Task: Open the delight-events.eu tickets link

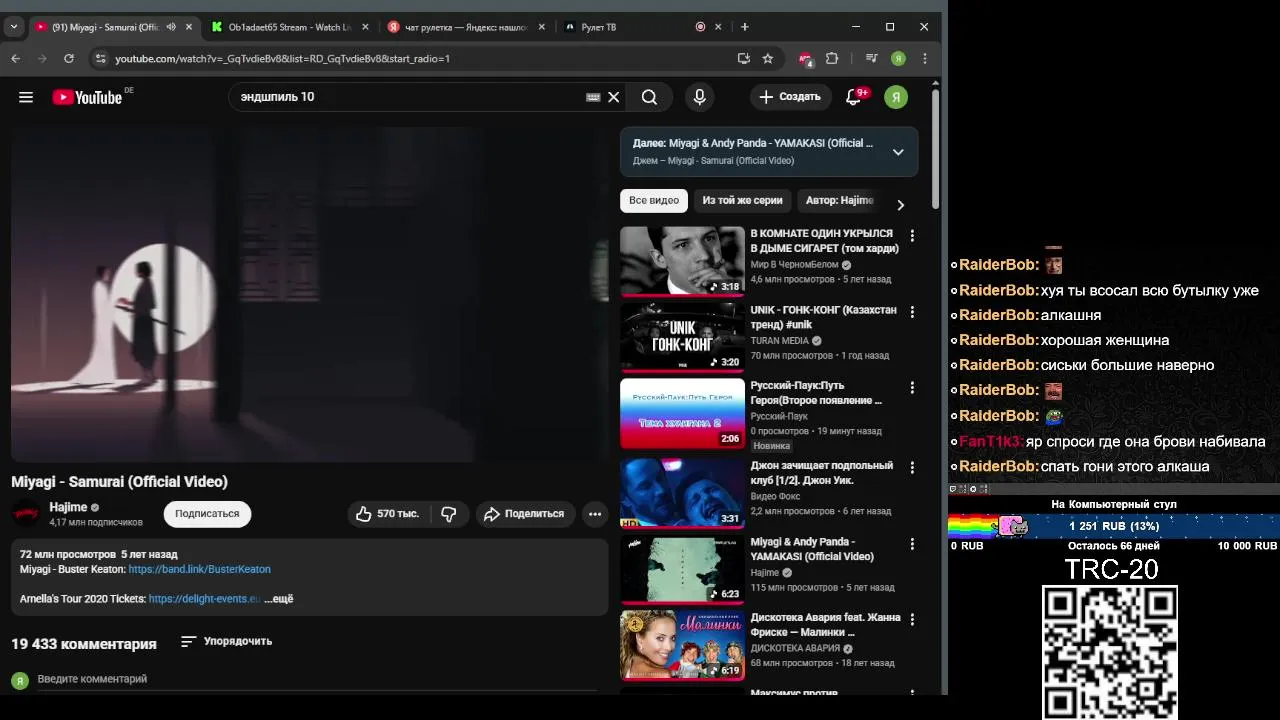Action: [205, 599]
